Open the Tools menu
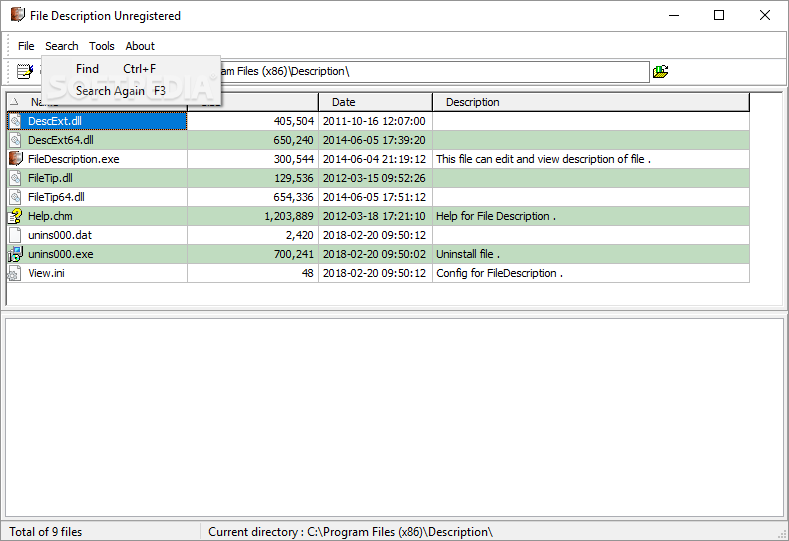Viewport: 789px width, 541px height. pyautogui.click(x=102, y=46)
